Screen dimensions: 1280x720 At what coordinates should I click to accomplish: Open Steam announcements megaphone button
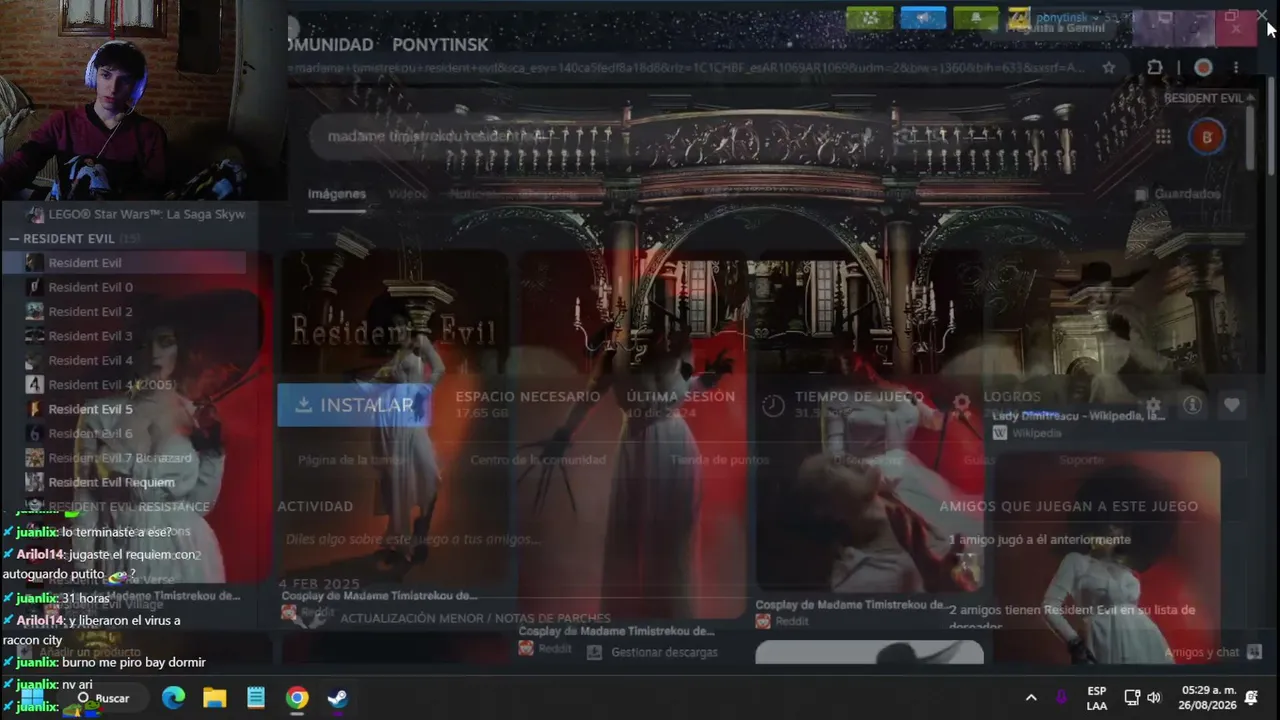point(922,18)
